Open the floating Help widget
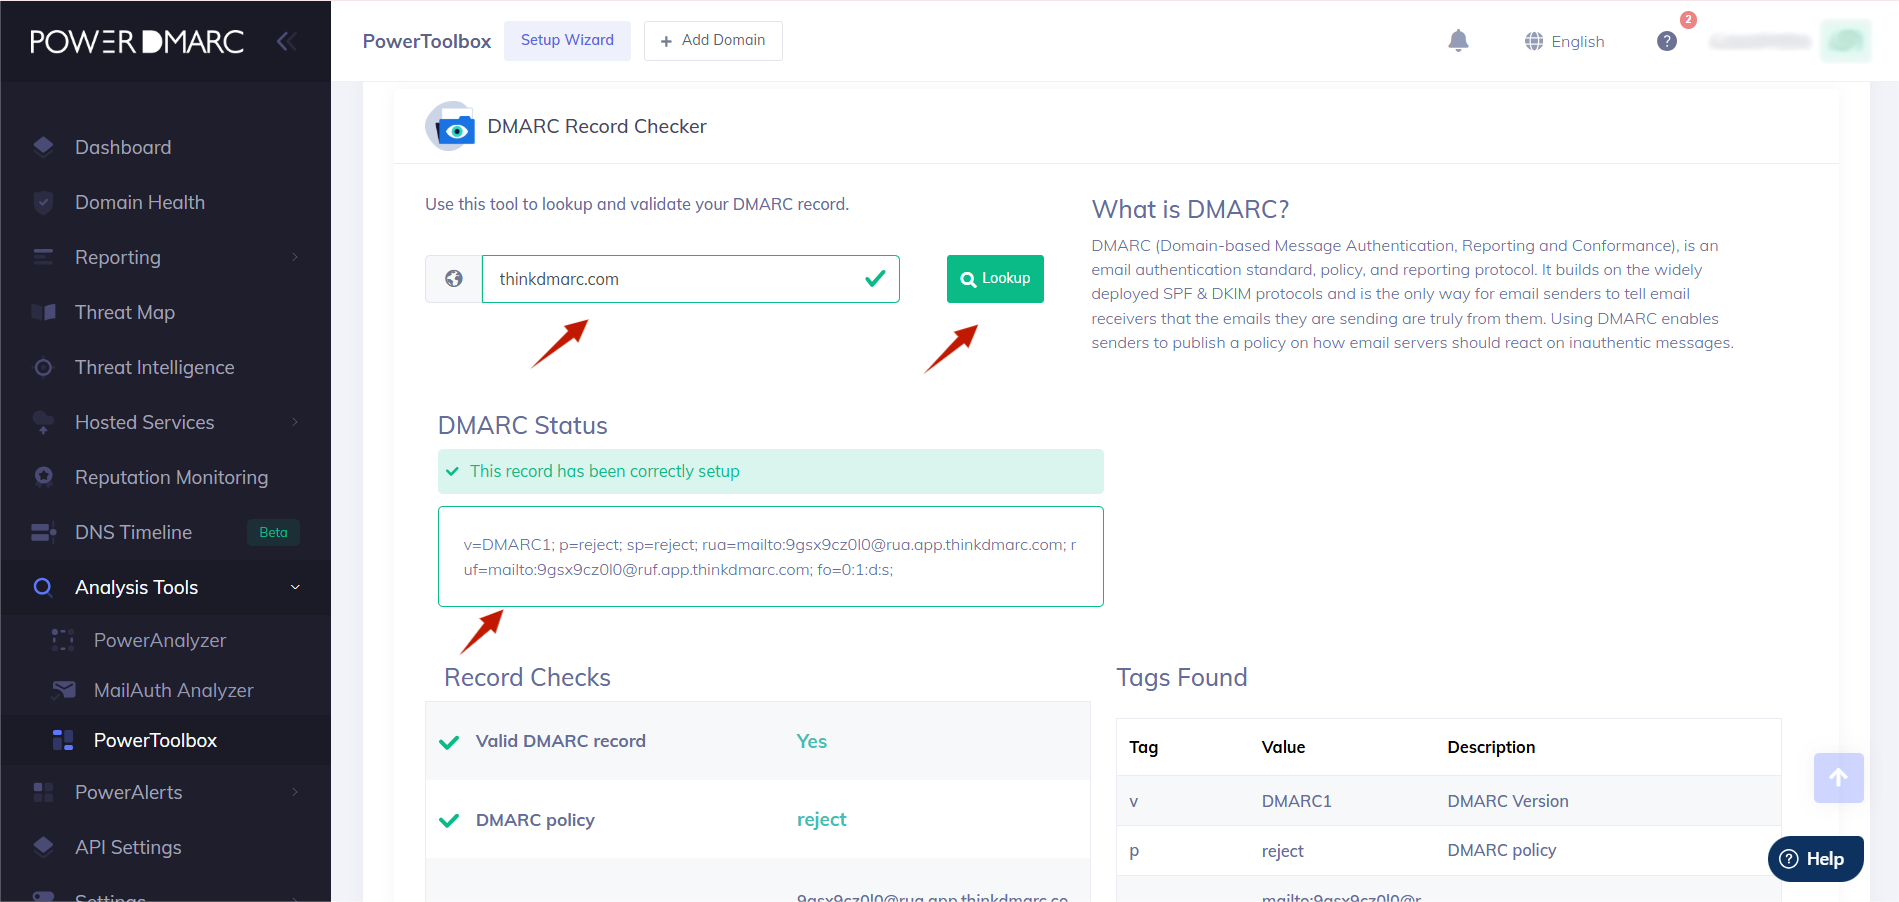The width and height of the screenshot is (1899, 902). point(1814,858)
